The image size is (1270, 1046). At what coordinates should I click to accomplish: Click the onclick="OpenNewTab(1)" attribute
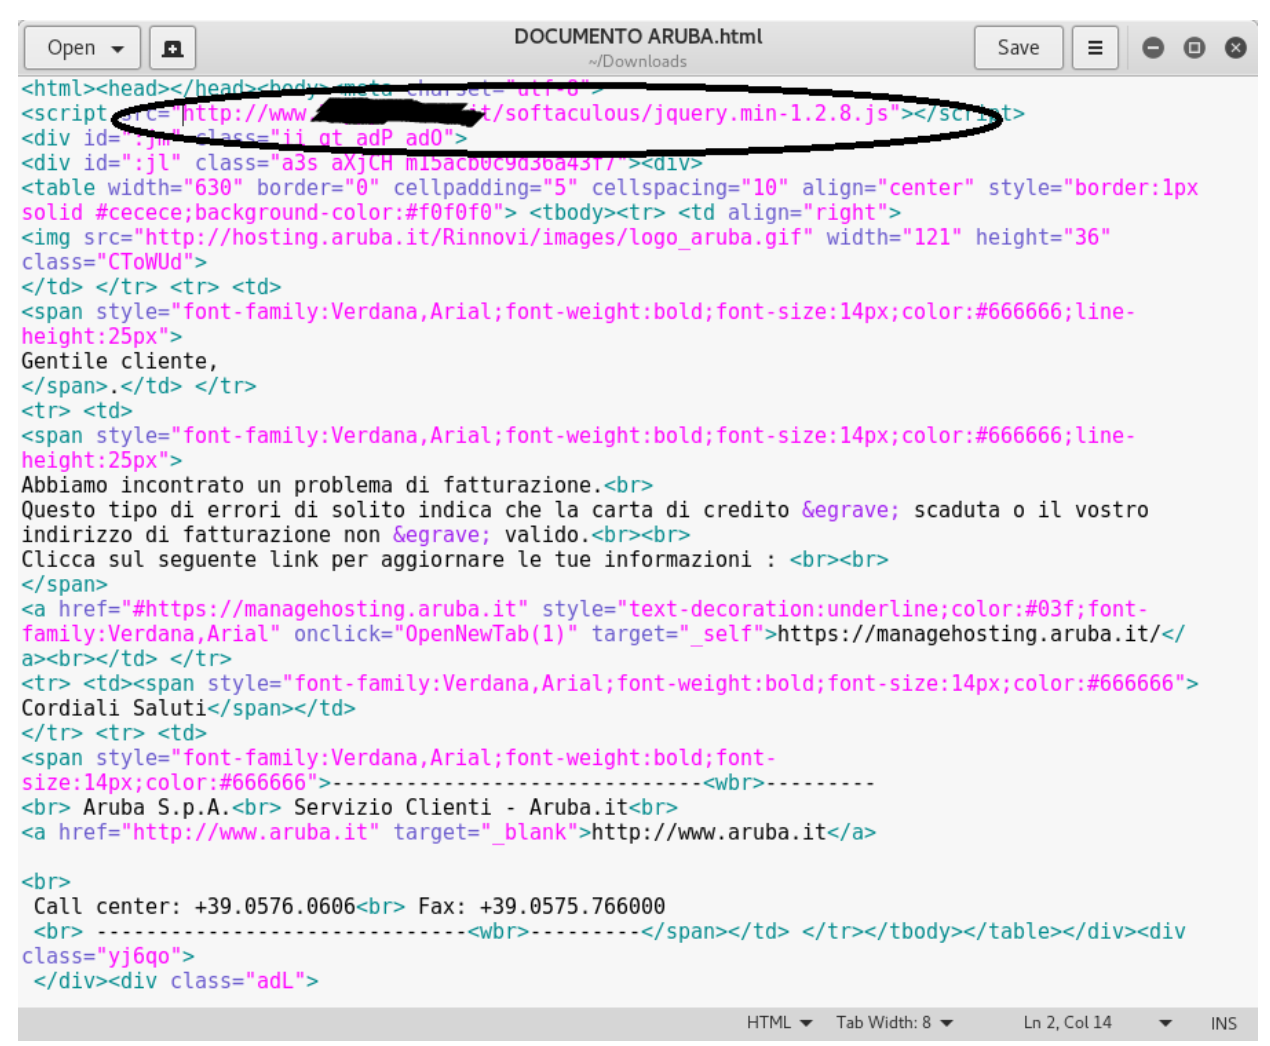pos(436,634)
